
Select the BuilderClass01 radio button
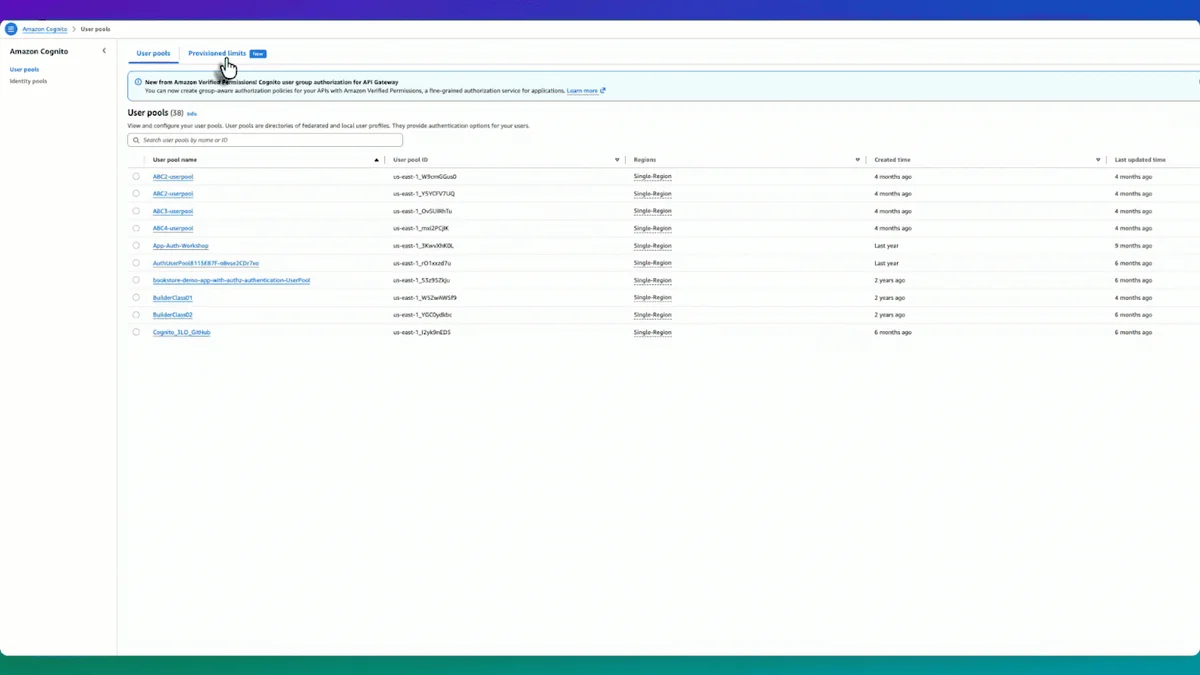pos(136,297)
